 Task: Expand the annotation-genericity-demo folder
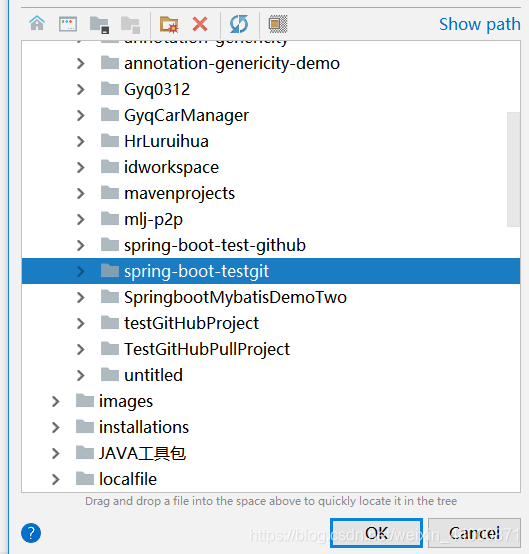pyautogui.click(x=81, y=64)
